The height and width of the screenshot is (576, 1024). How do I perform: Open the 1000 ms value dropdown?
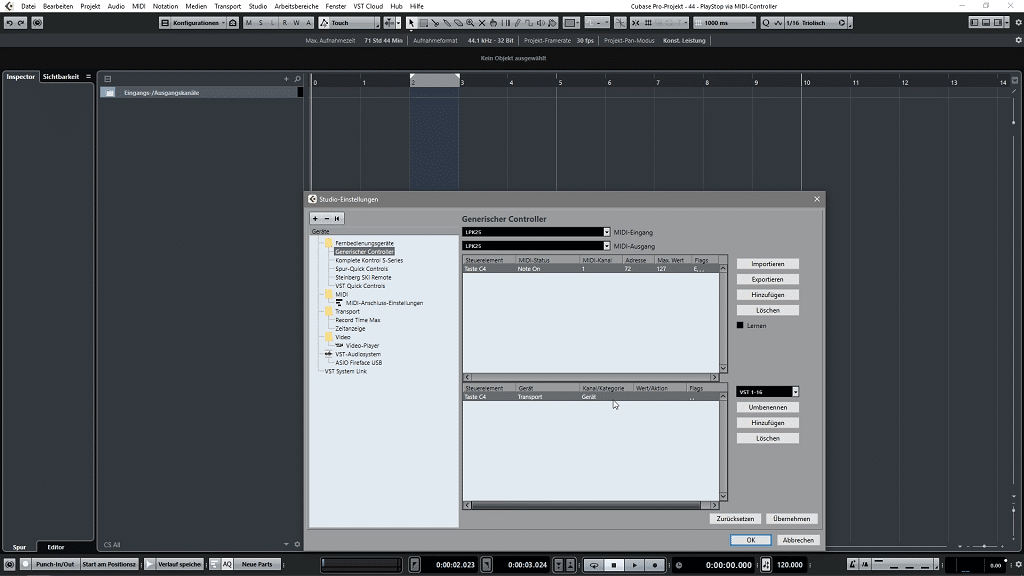point(725,23)
